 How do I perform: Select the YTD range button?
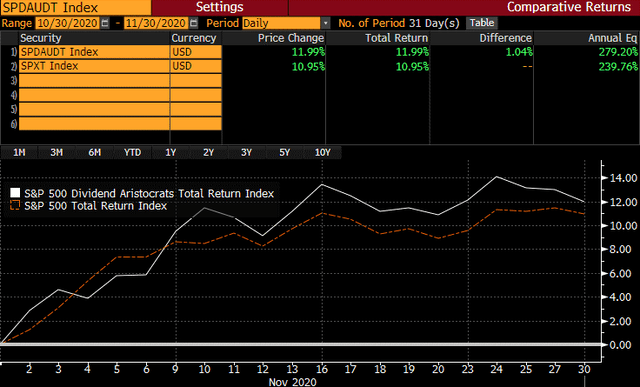pyautogui.click(x=133, y=152)
